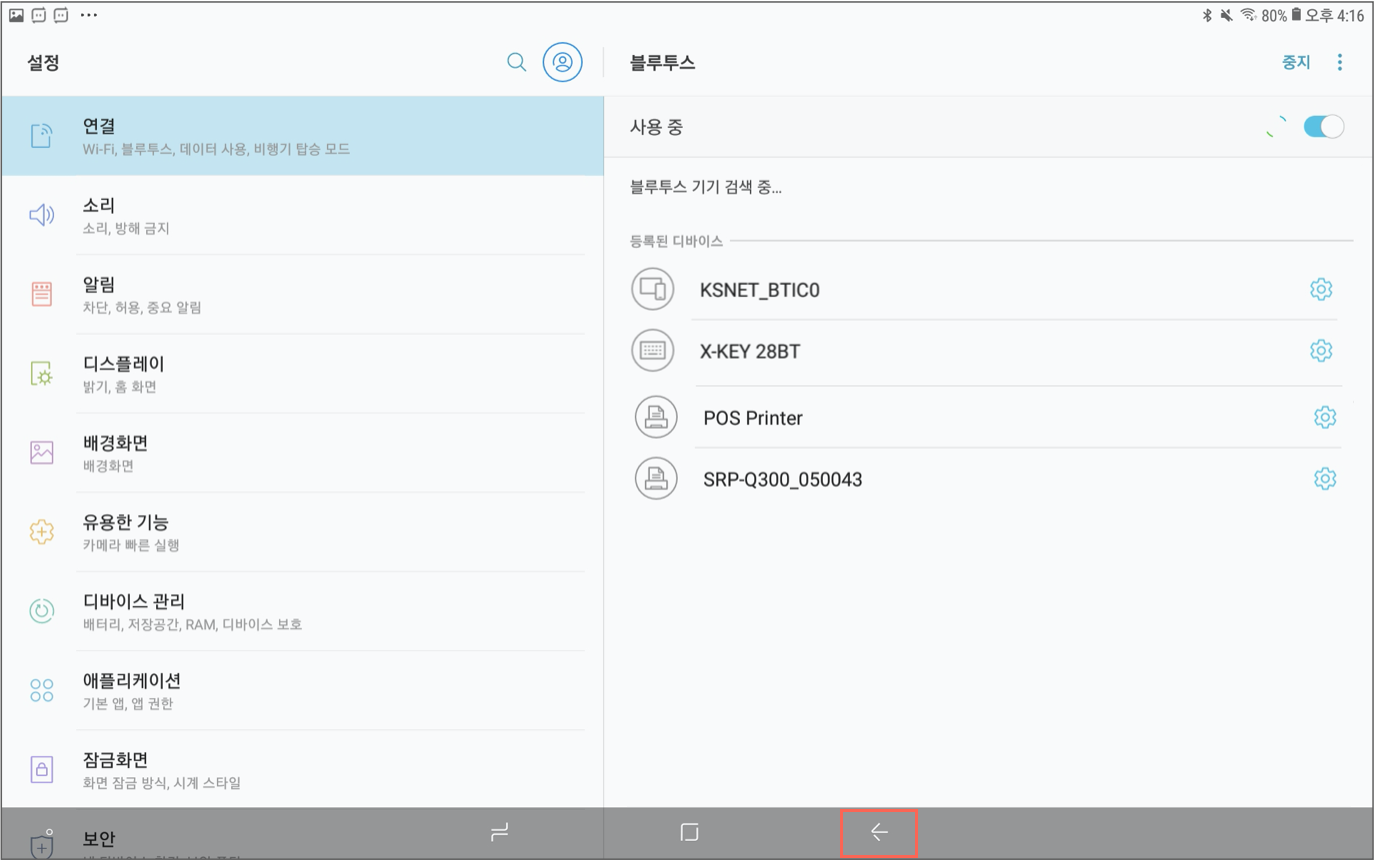Open the 잠금화면 settings category

coord(303,768)
